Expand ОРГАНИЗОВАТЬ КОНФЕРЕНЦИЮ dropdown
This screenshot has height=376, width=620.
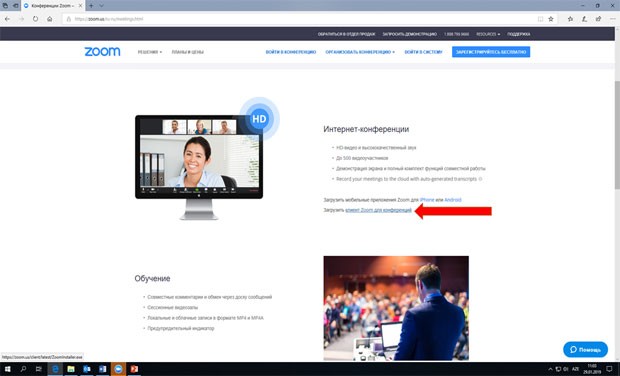tap(360, 52)
